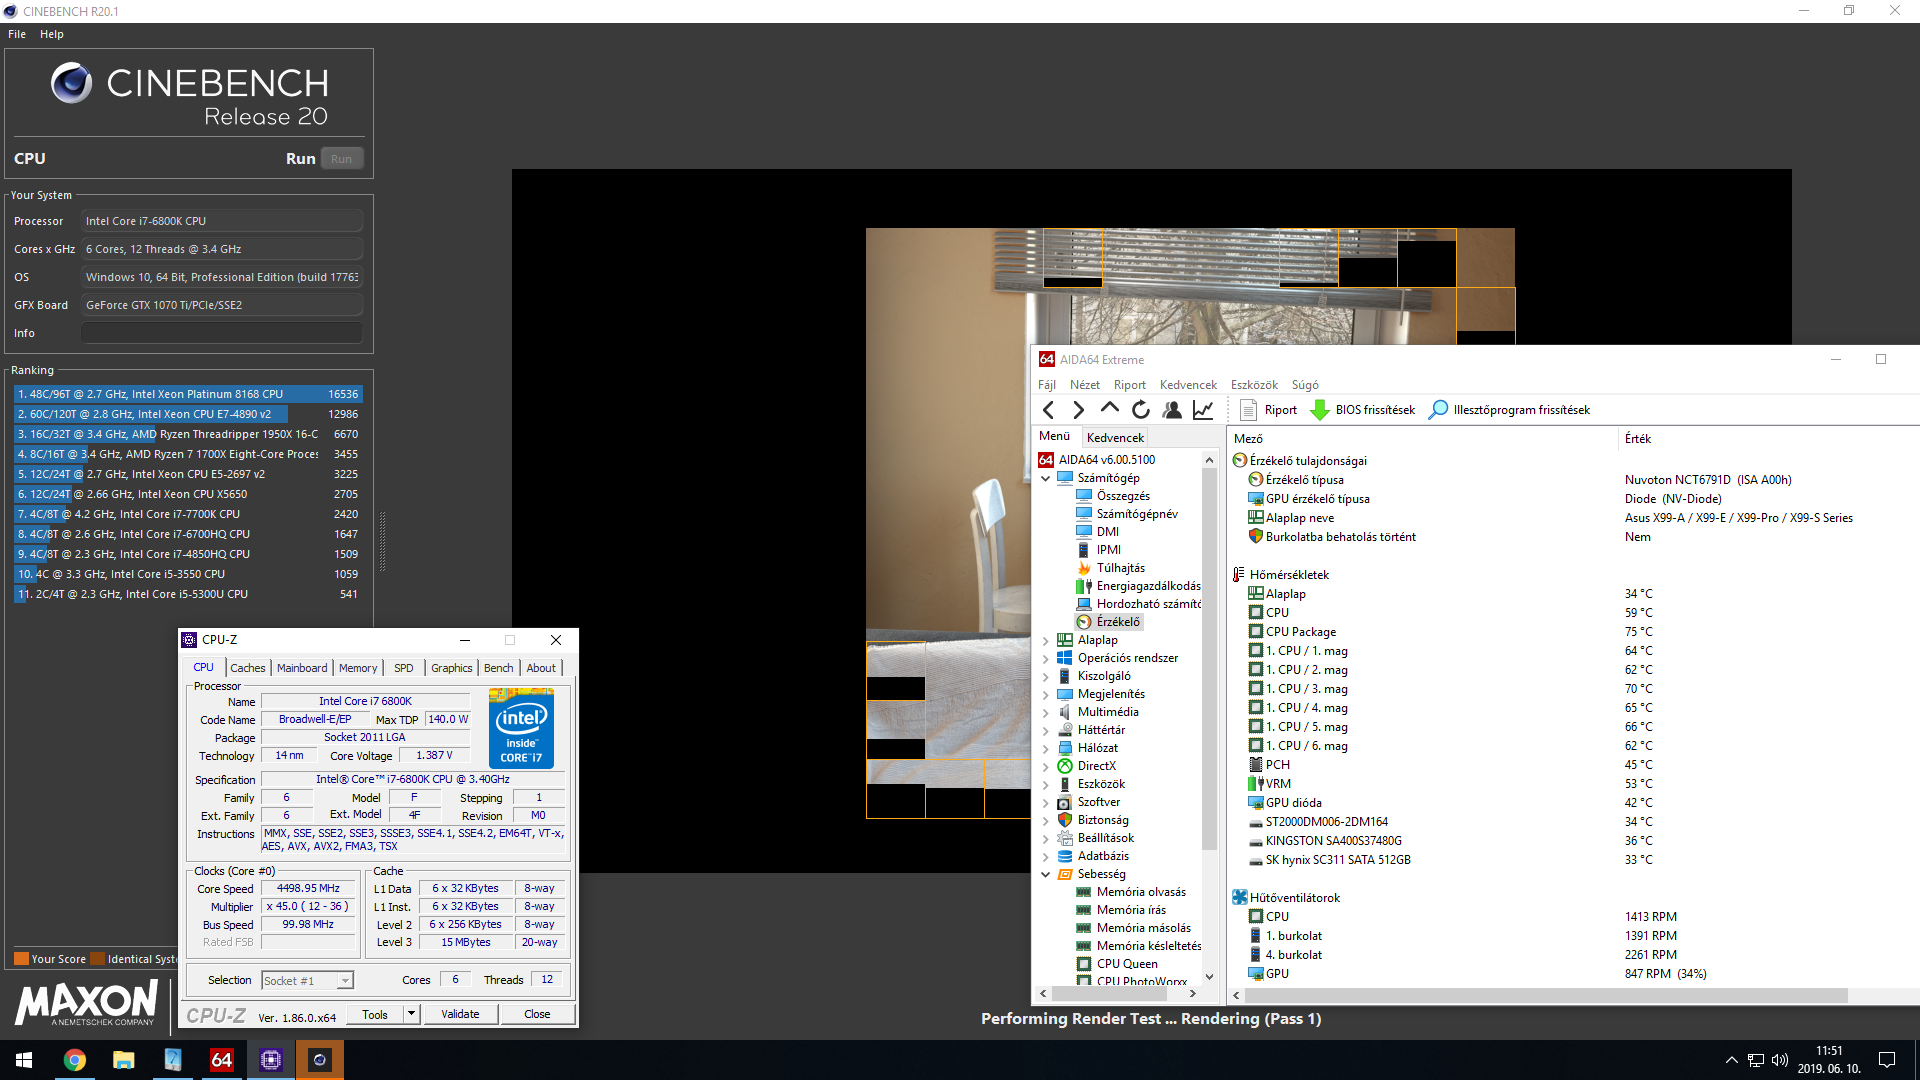Image resolution: width=1920 pixels, height=1080 pixels.
Task: Click the CPU-Z Close button
Action: 537,1014
